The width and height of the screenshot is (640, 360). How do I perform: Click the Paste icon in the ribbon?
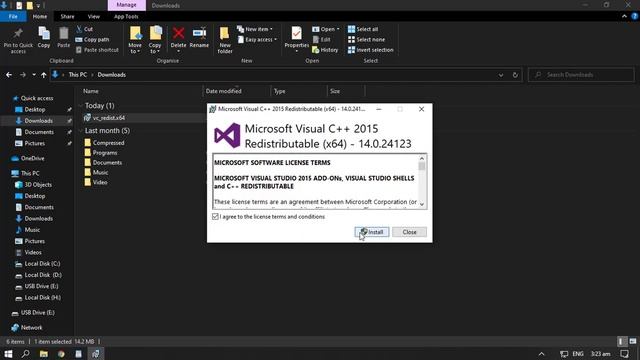point(64,33)
